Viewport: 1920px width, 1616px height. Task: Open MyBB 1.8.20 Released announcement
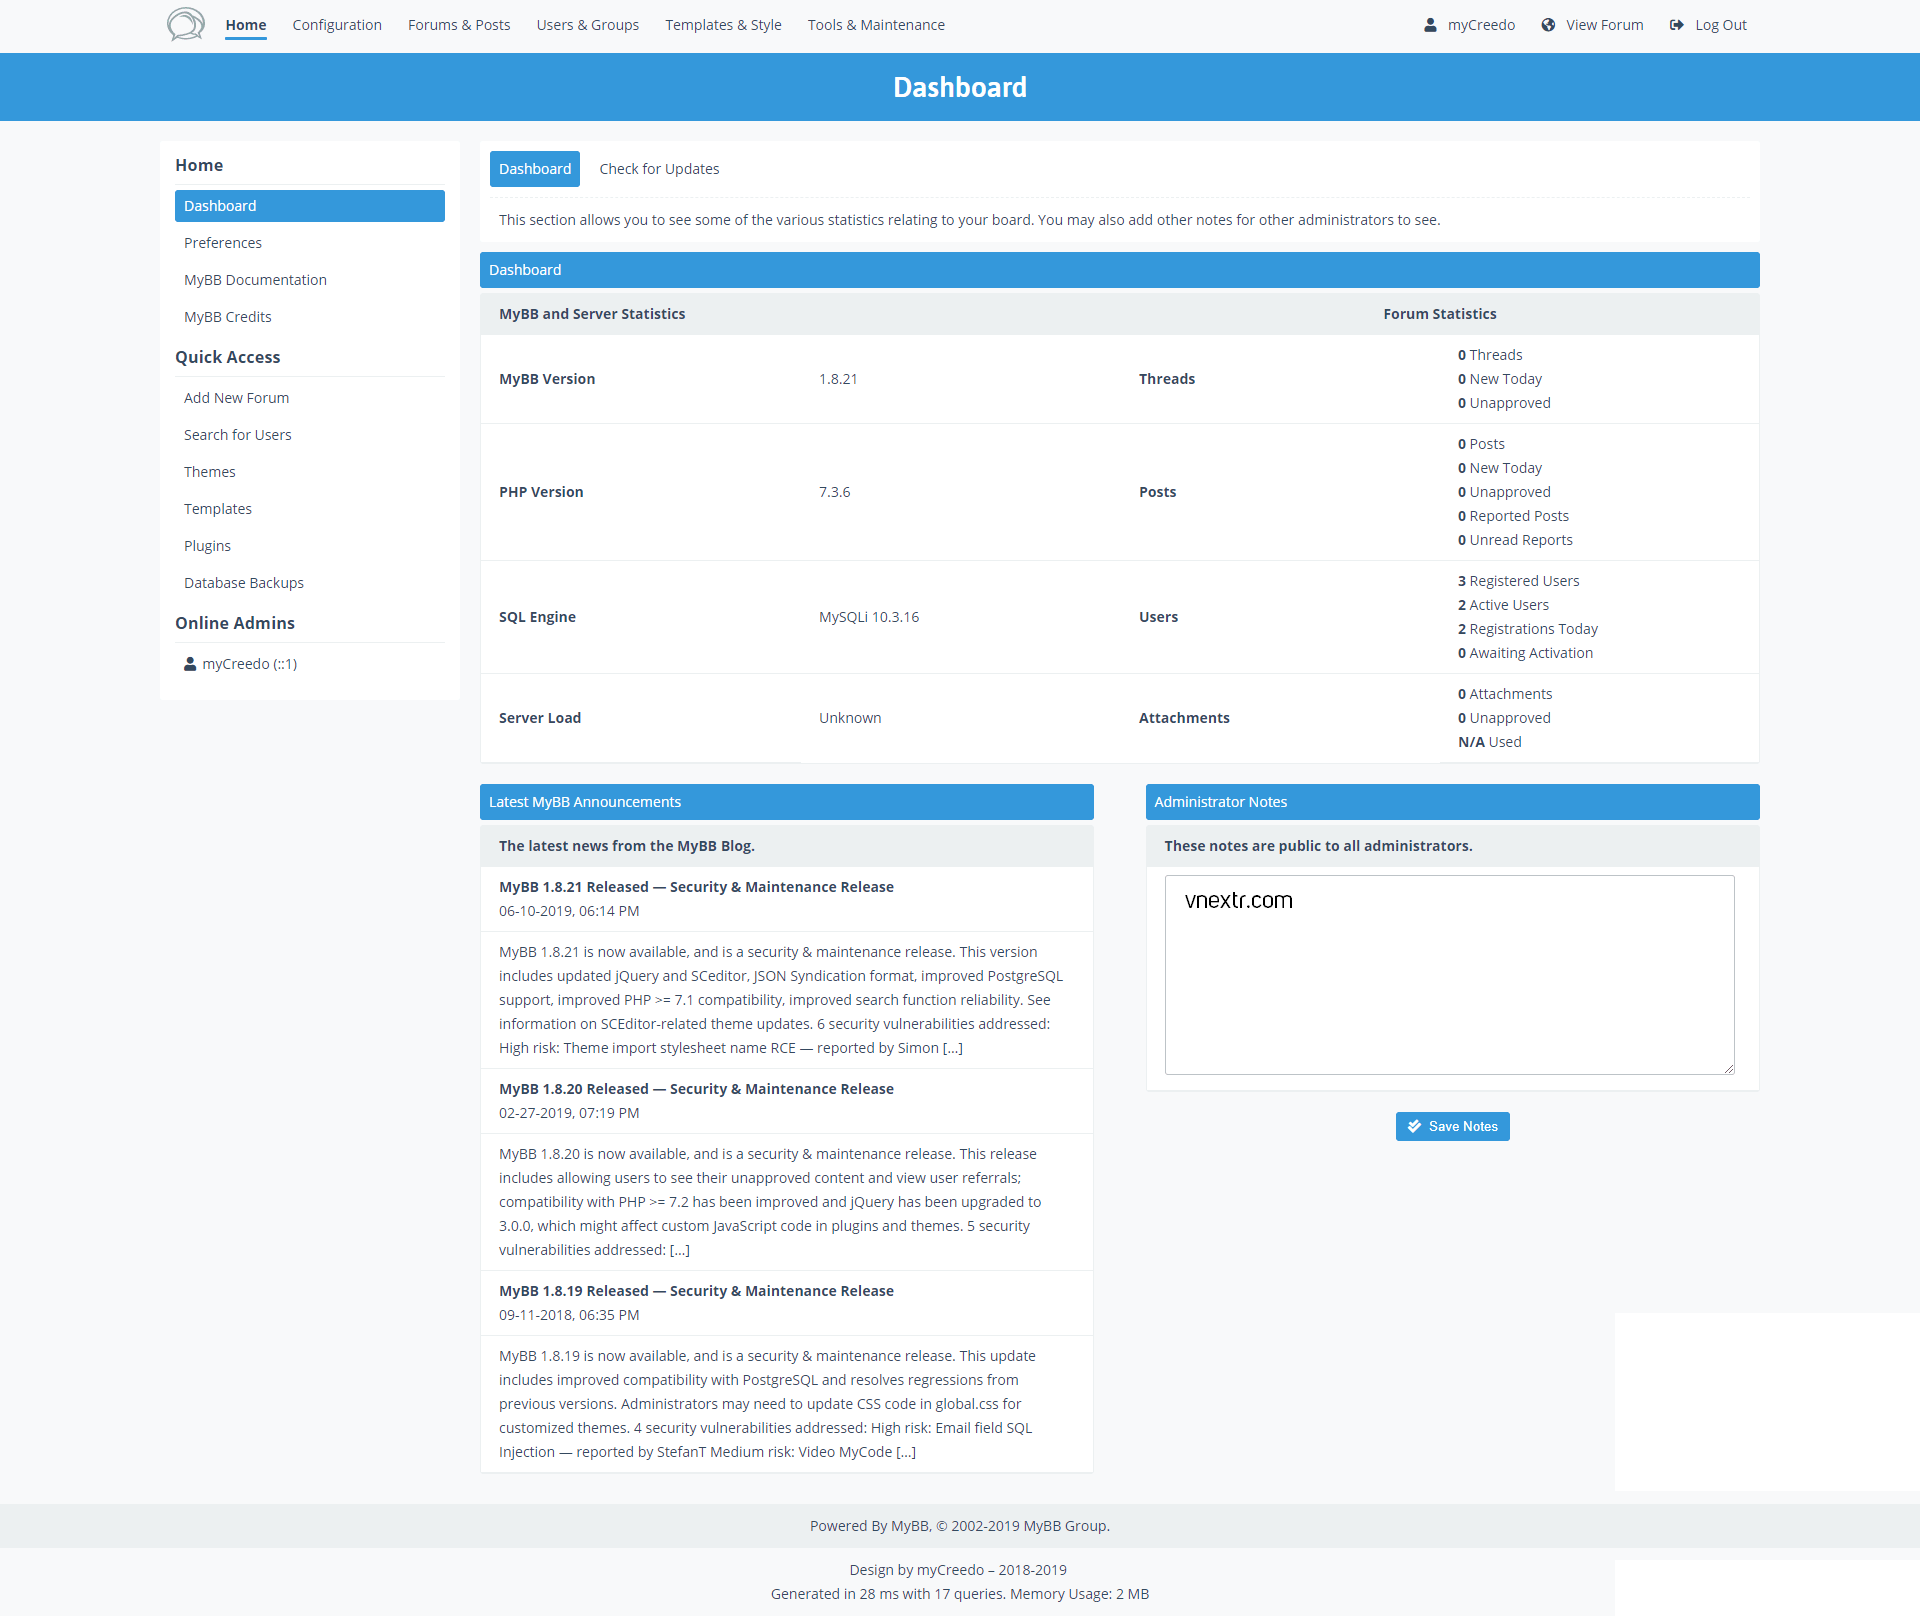click(x=696, y=1089)
